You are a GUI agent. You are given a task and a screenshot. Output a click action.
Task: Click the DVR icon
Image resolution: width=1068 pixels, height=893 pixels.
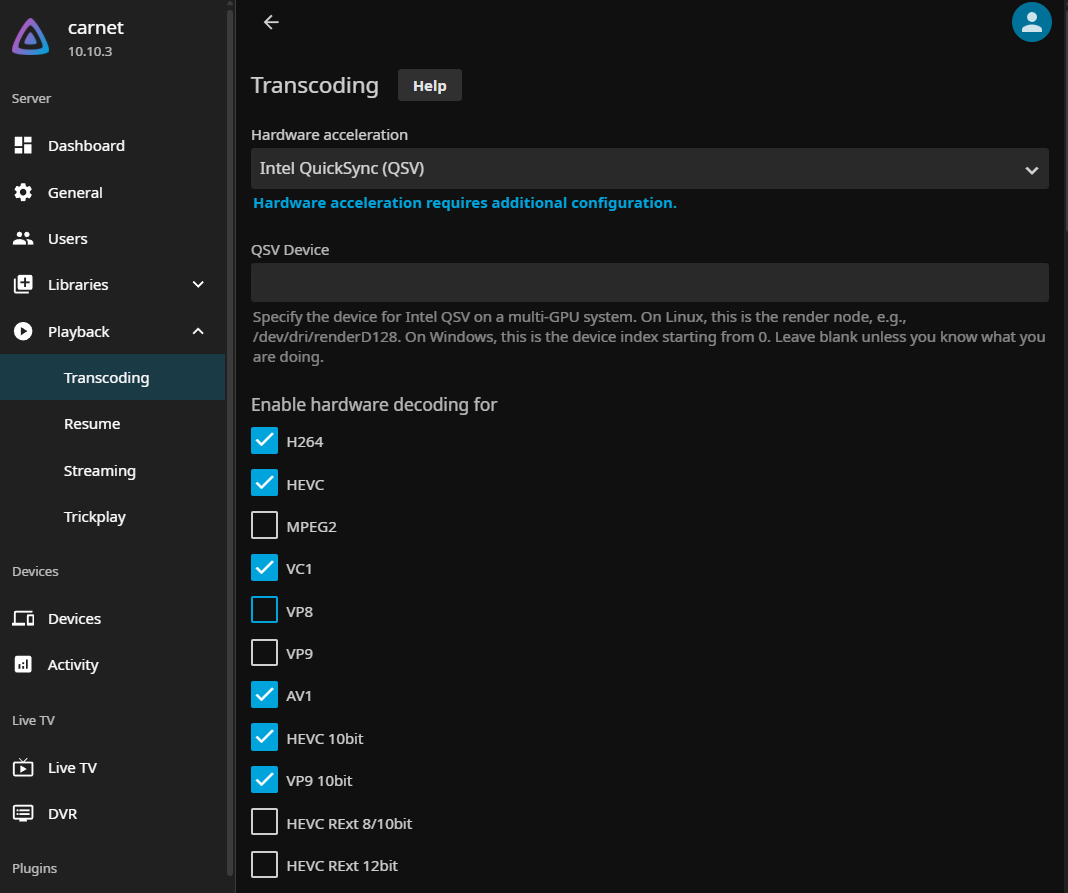(23, 813)
